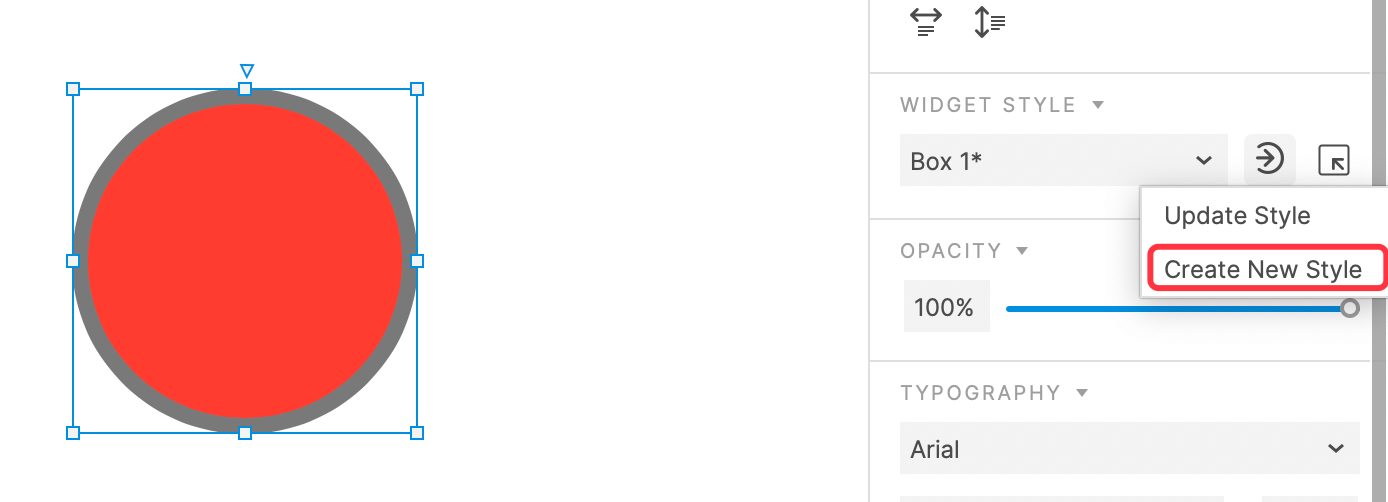This screenshot has width=1388, height=502.
Task: Click the bottom-right selection handle
Action: (x=417, y=433)
